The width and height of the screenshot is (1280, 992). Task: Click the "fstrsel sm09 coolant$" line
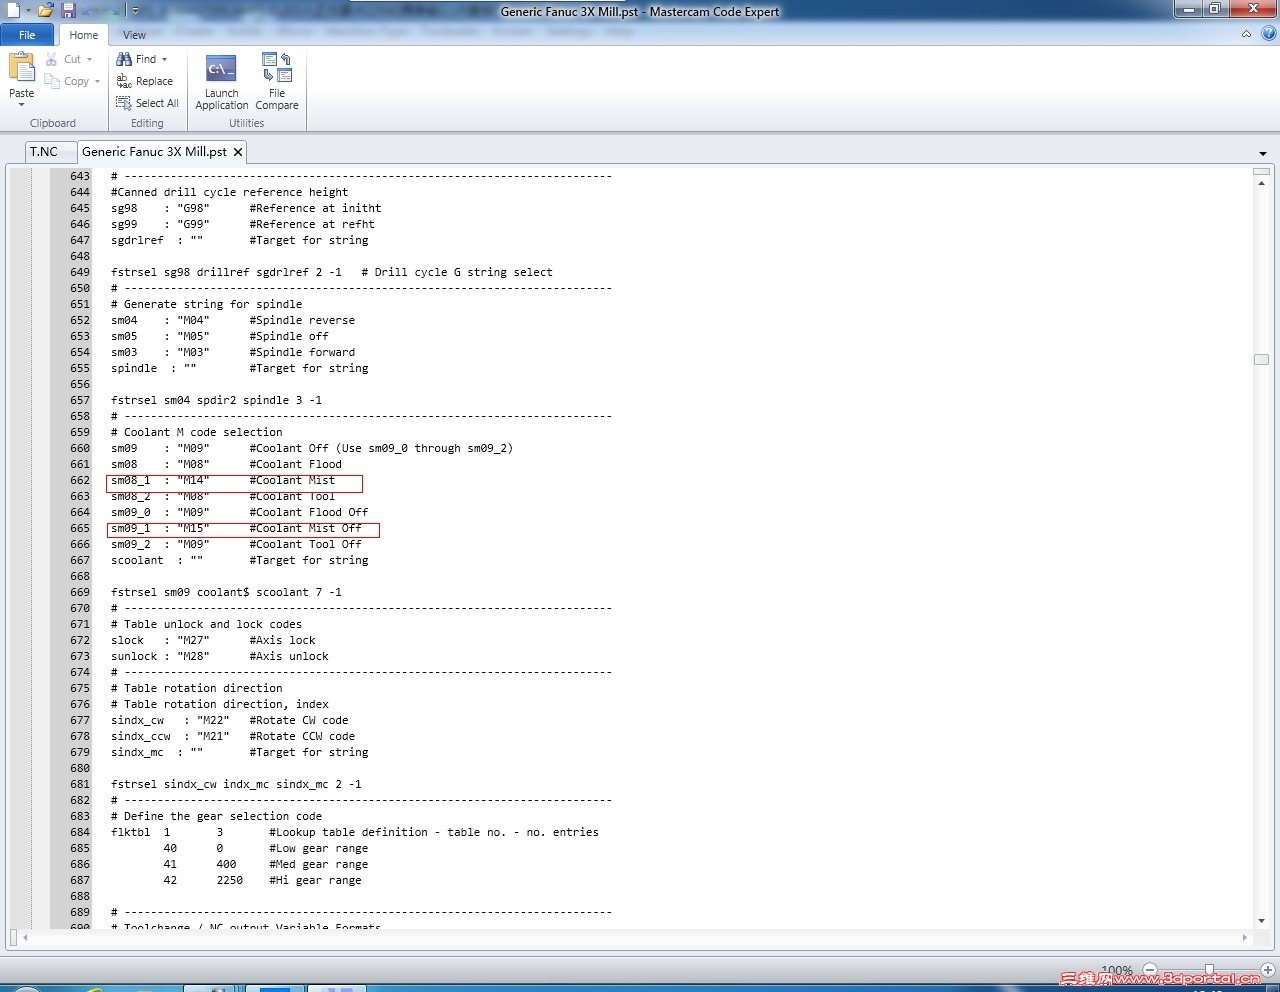coord(226,592)
